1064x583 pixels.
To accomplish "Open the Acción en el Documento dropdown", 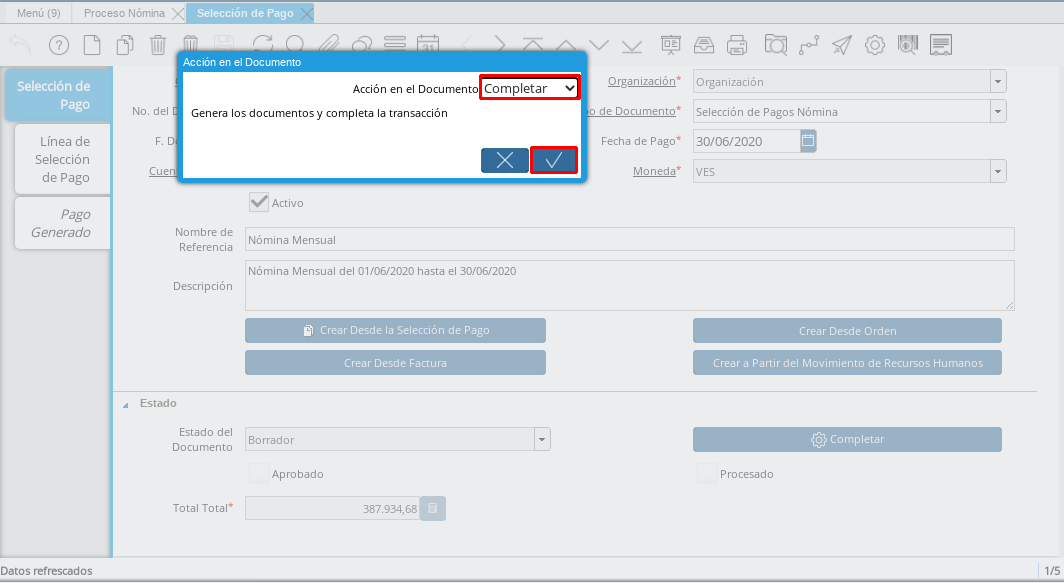I will (529, 88).
